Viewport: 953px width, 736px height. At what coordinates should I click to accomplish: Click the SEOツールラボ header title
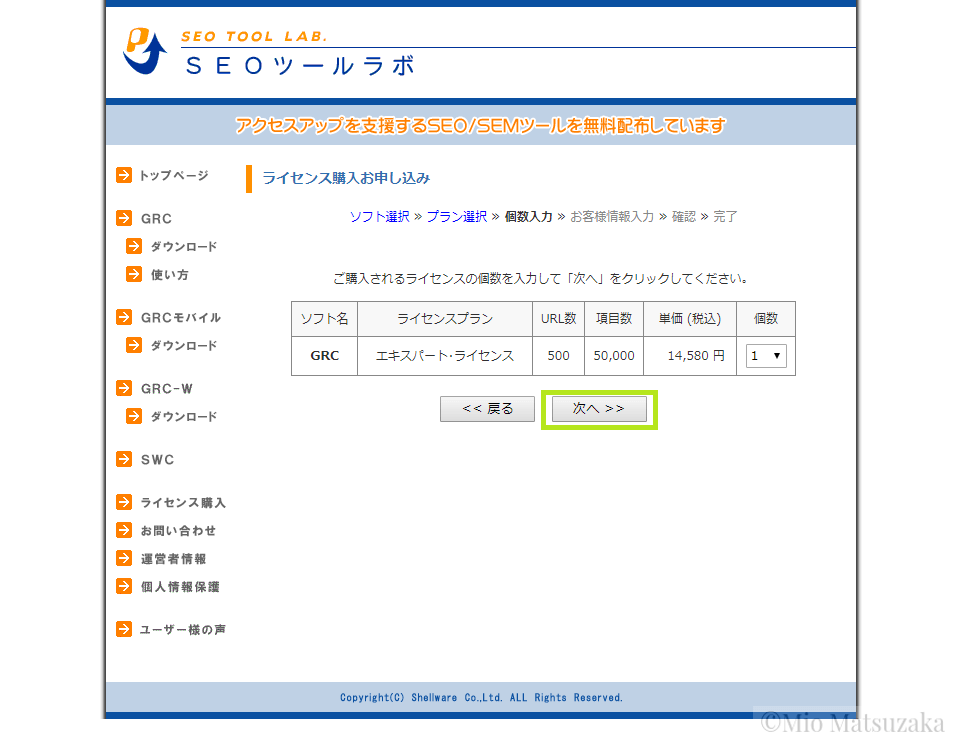(x=300, y=66)
